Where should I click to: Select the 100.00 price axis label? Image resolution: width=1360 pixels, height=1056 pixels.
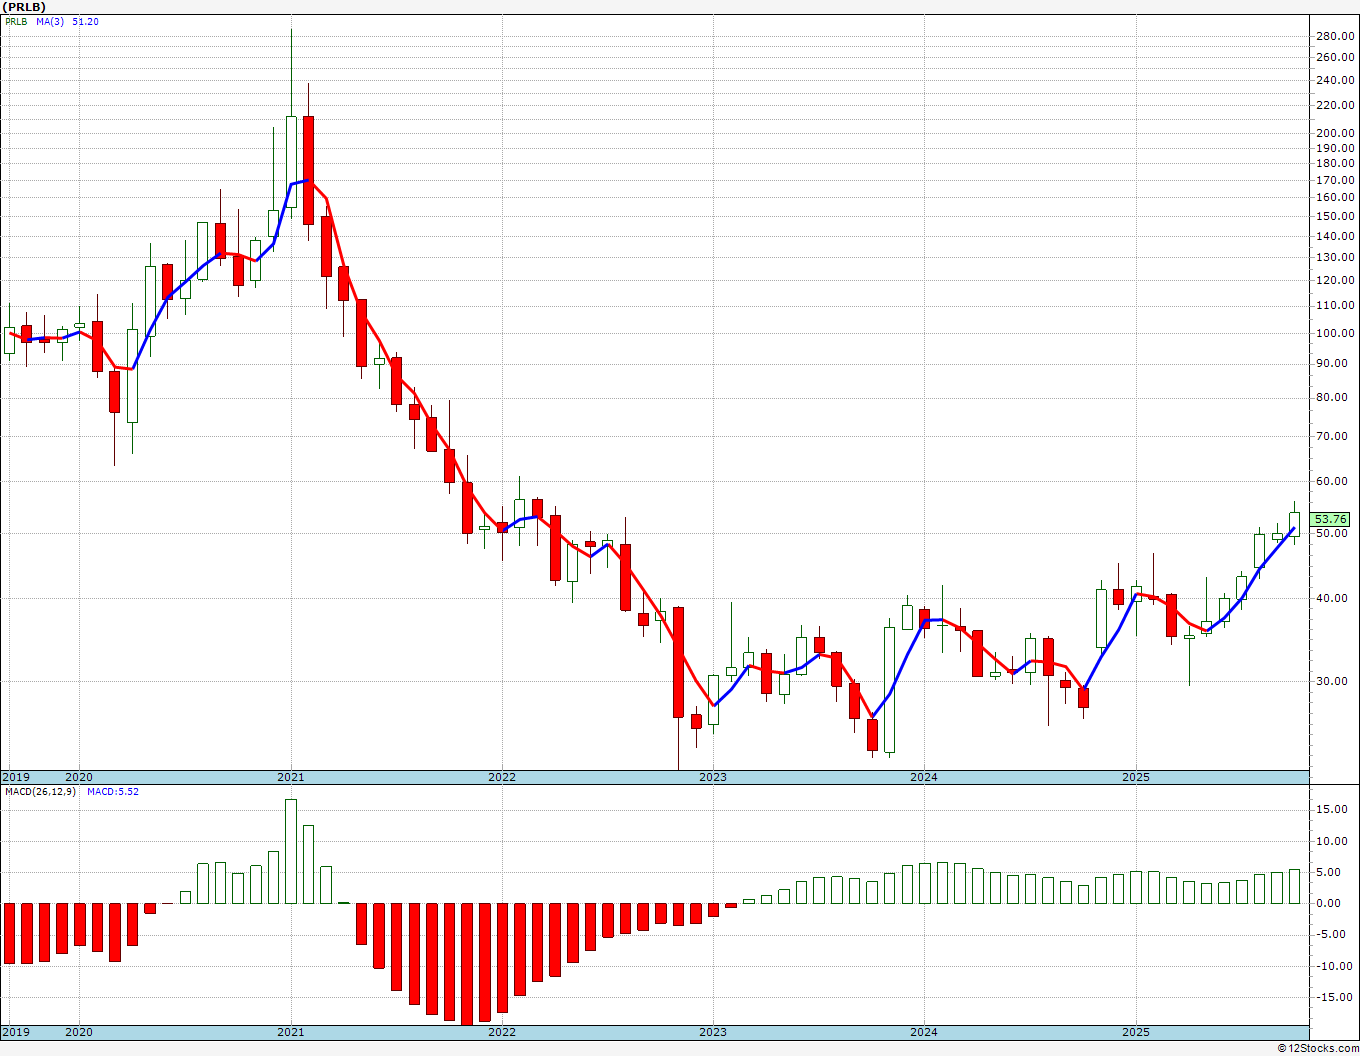(1335, 333)
